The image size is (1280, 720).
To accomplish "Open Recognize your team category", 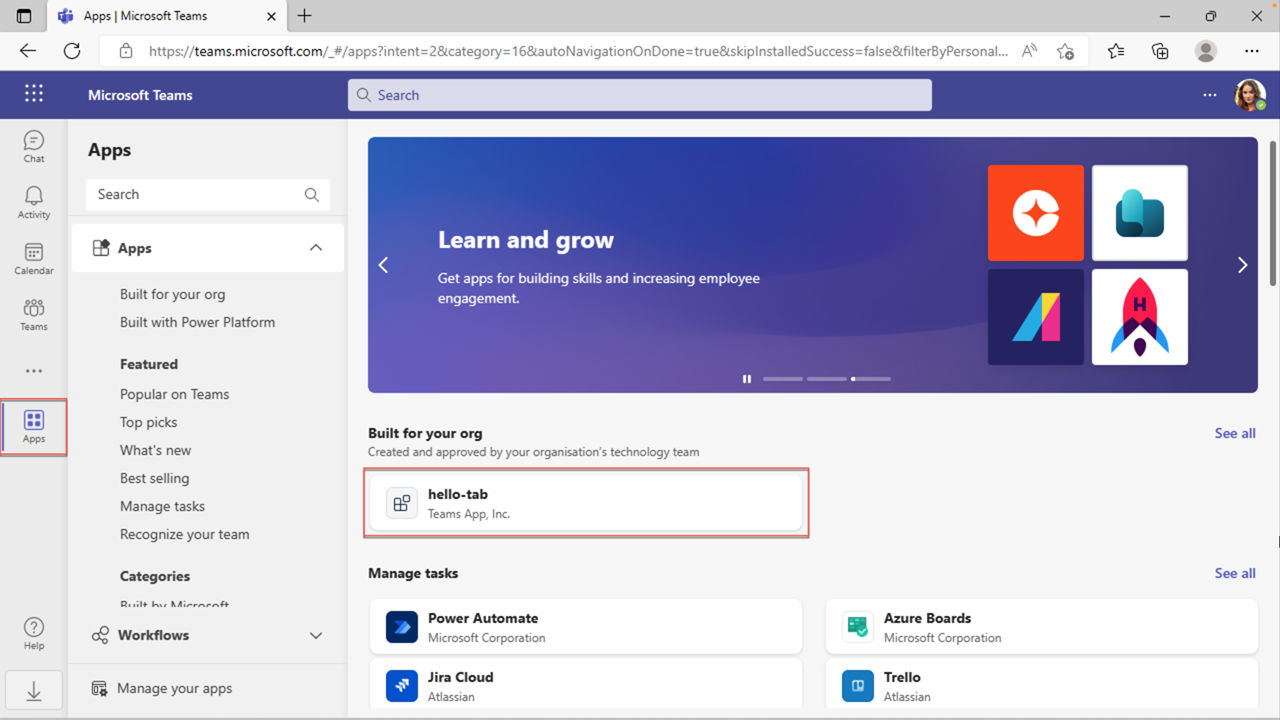I will (184, 534).
